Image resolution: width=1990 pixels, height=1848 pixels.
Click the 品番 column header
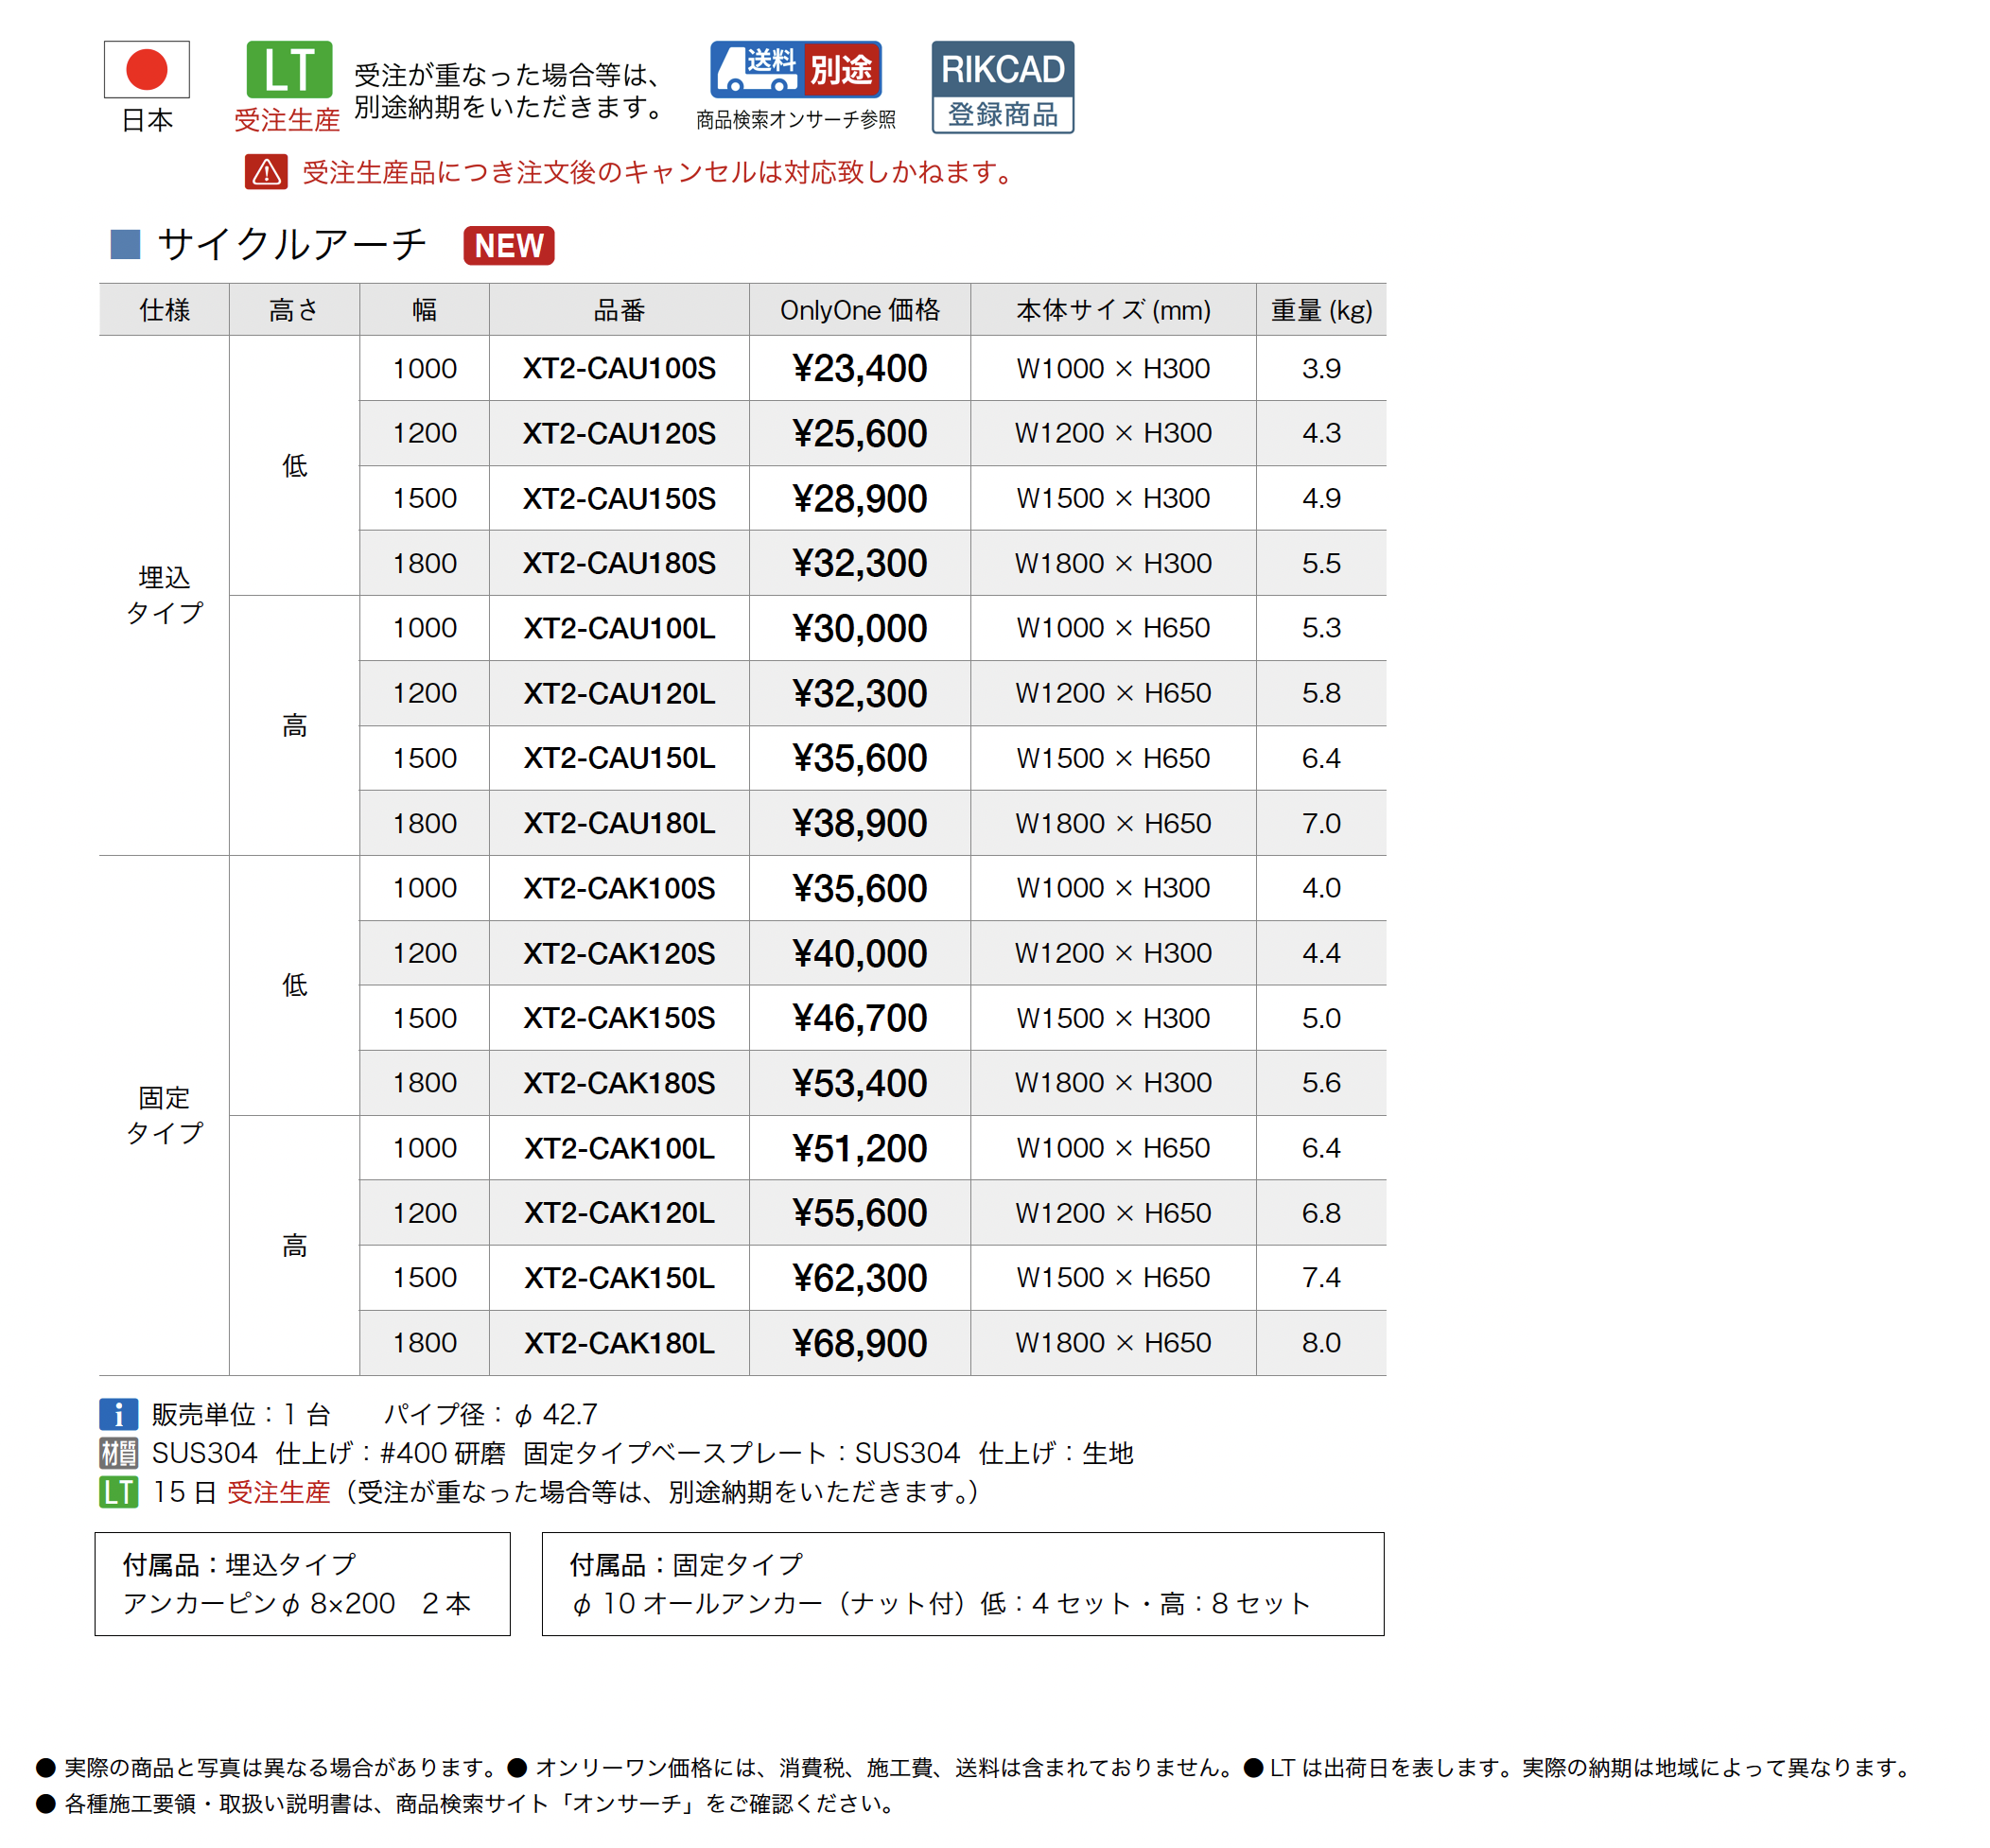coord(619,310)
